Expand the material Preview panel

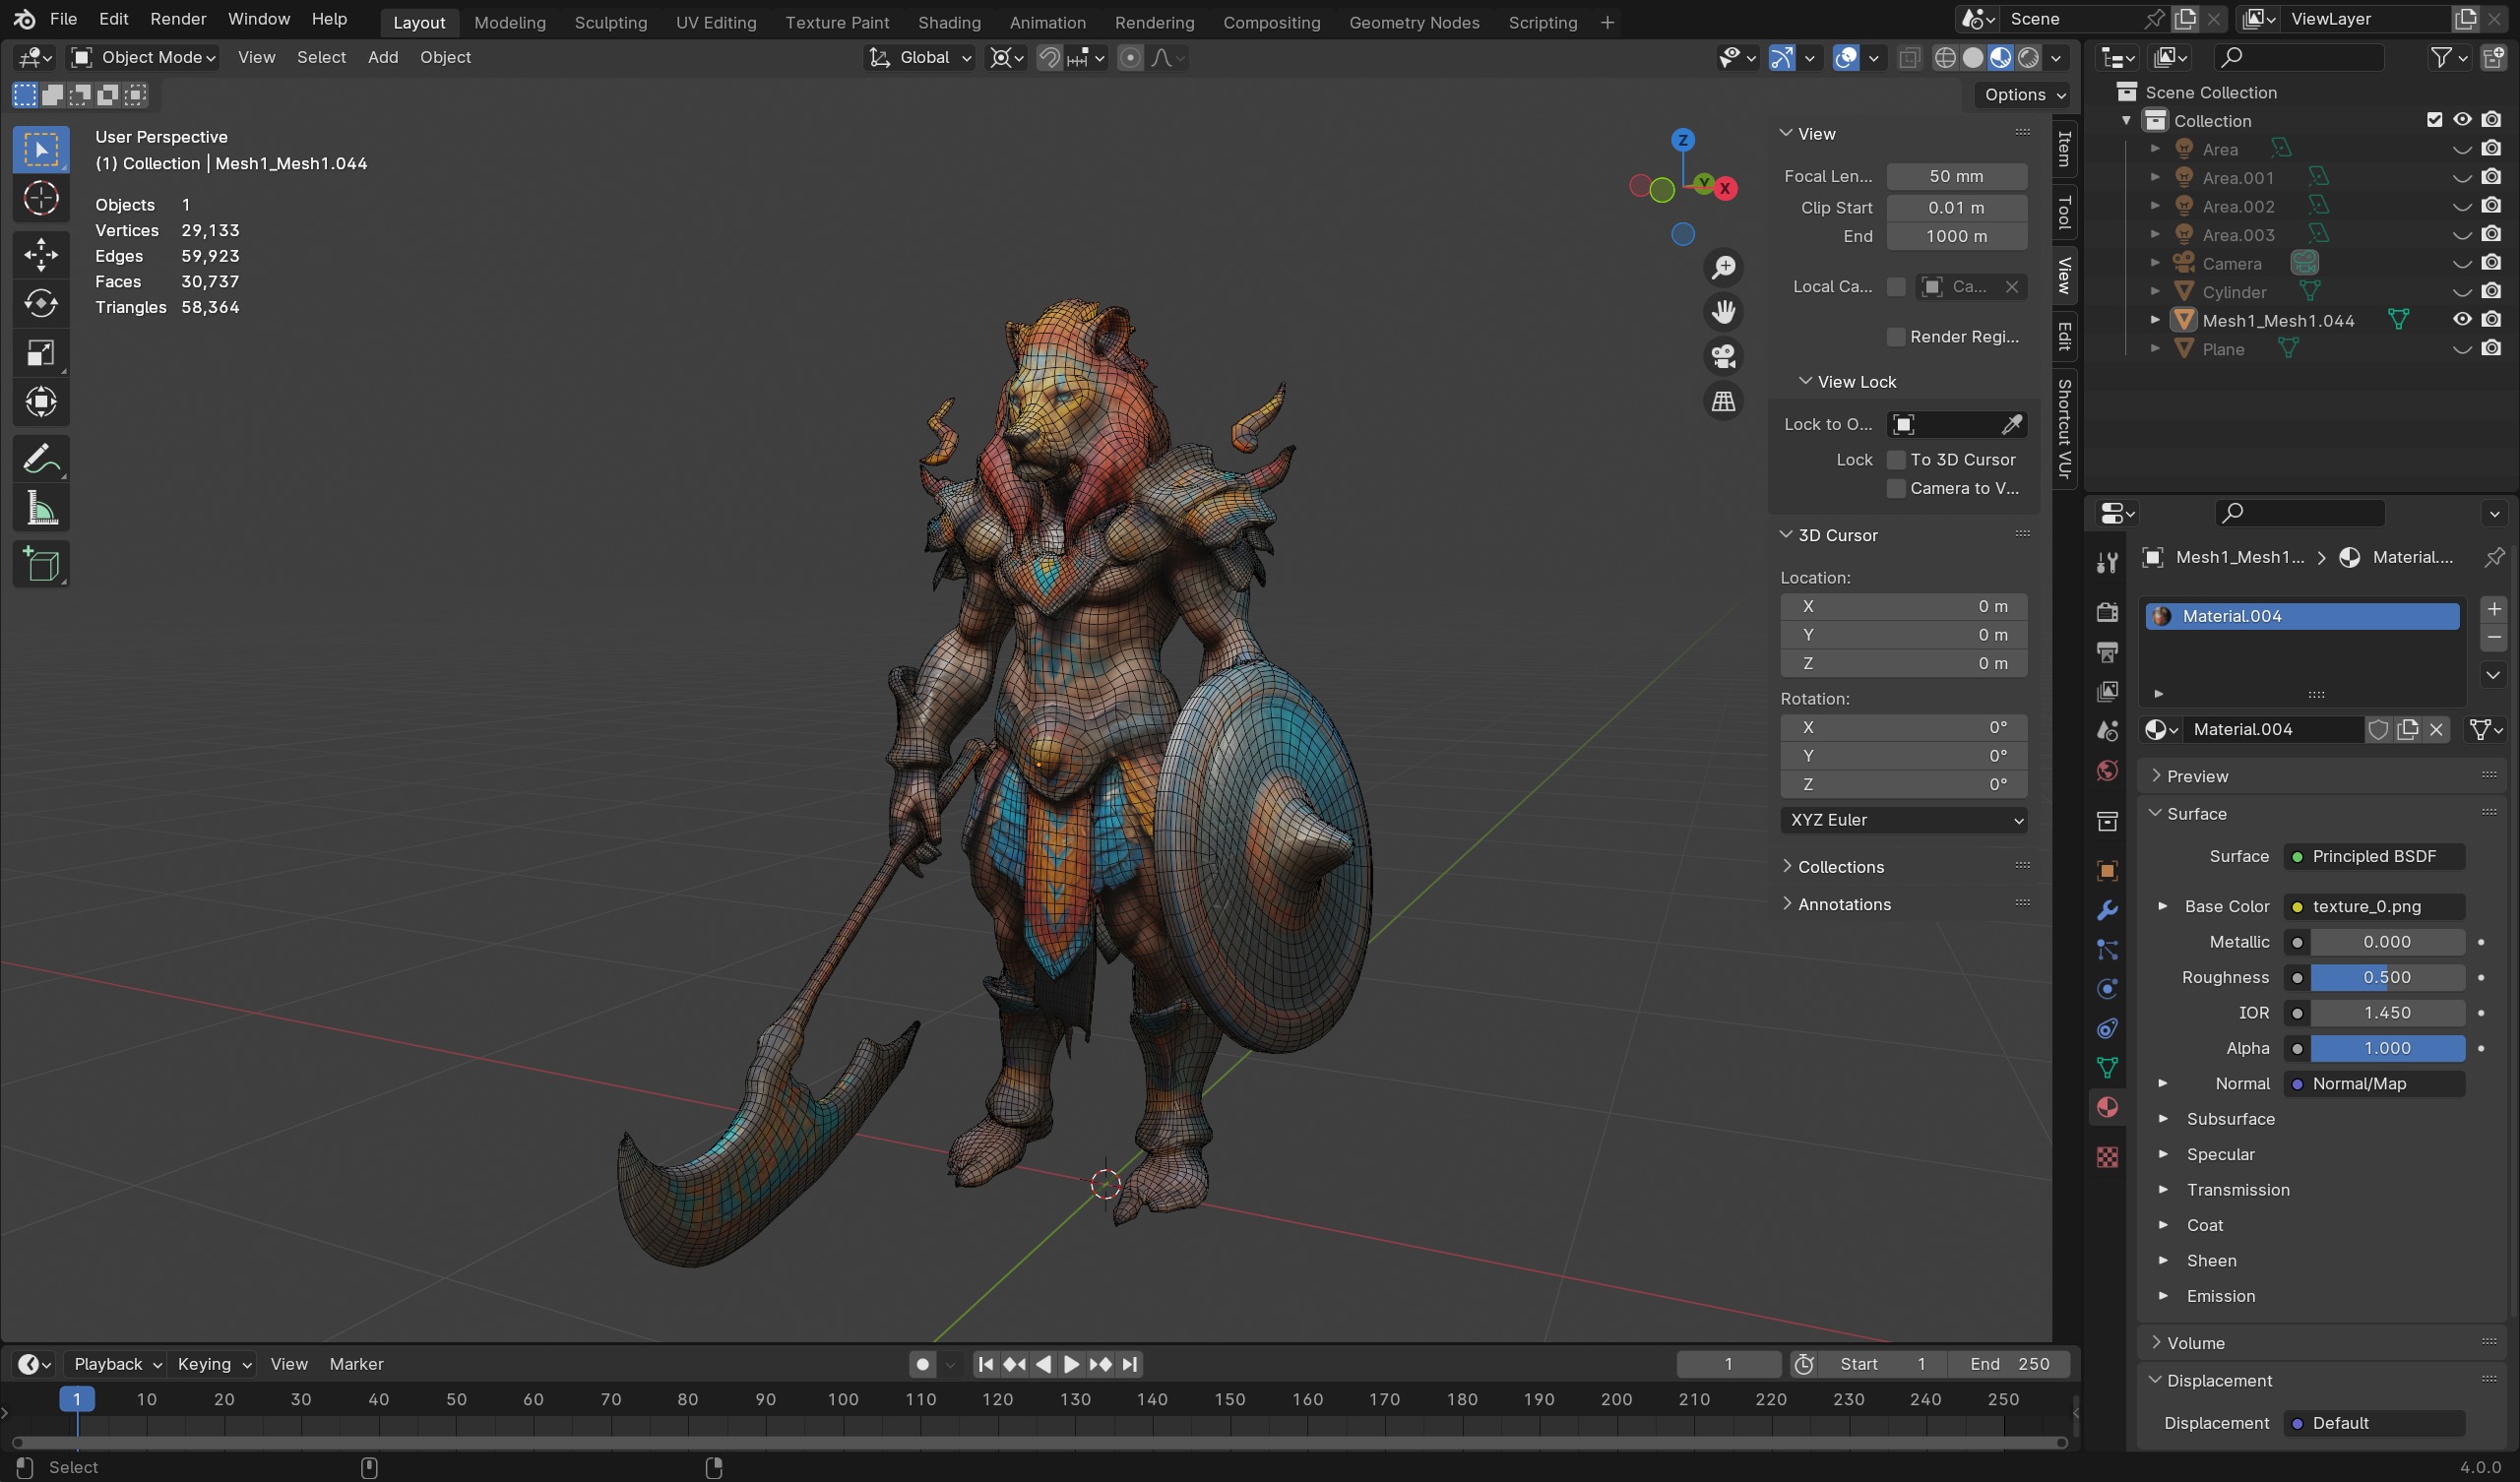coord(2196,776)
